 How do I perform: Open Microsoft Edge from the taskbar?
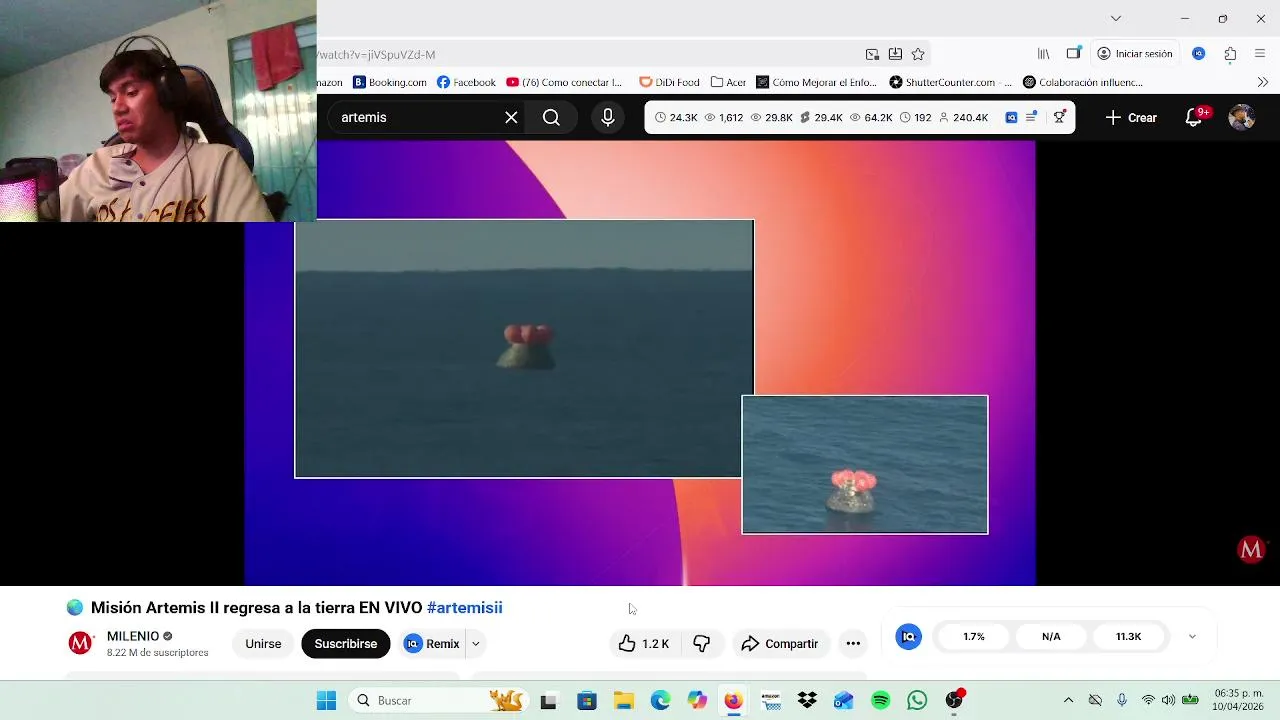[660, 701]
